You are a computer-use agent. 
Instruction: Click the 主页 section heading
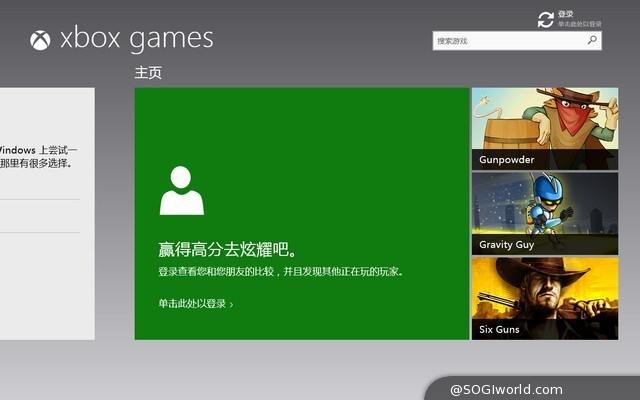148,73
